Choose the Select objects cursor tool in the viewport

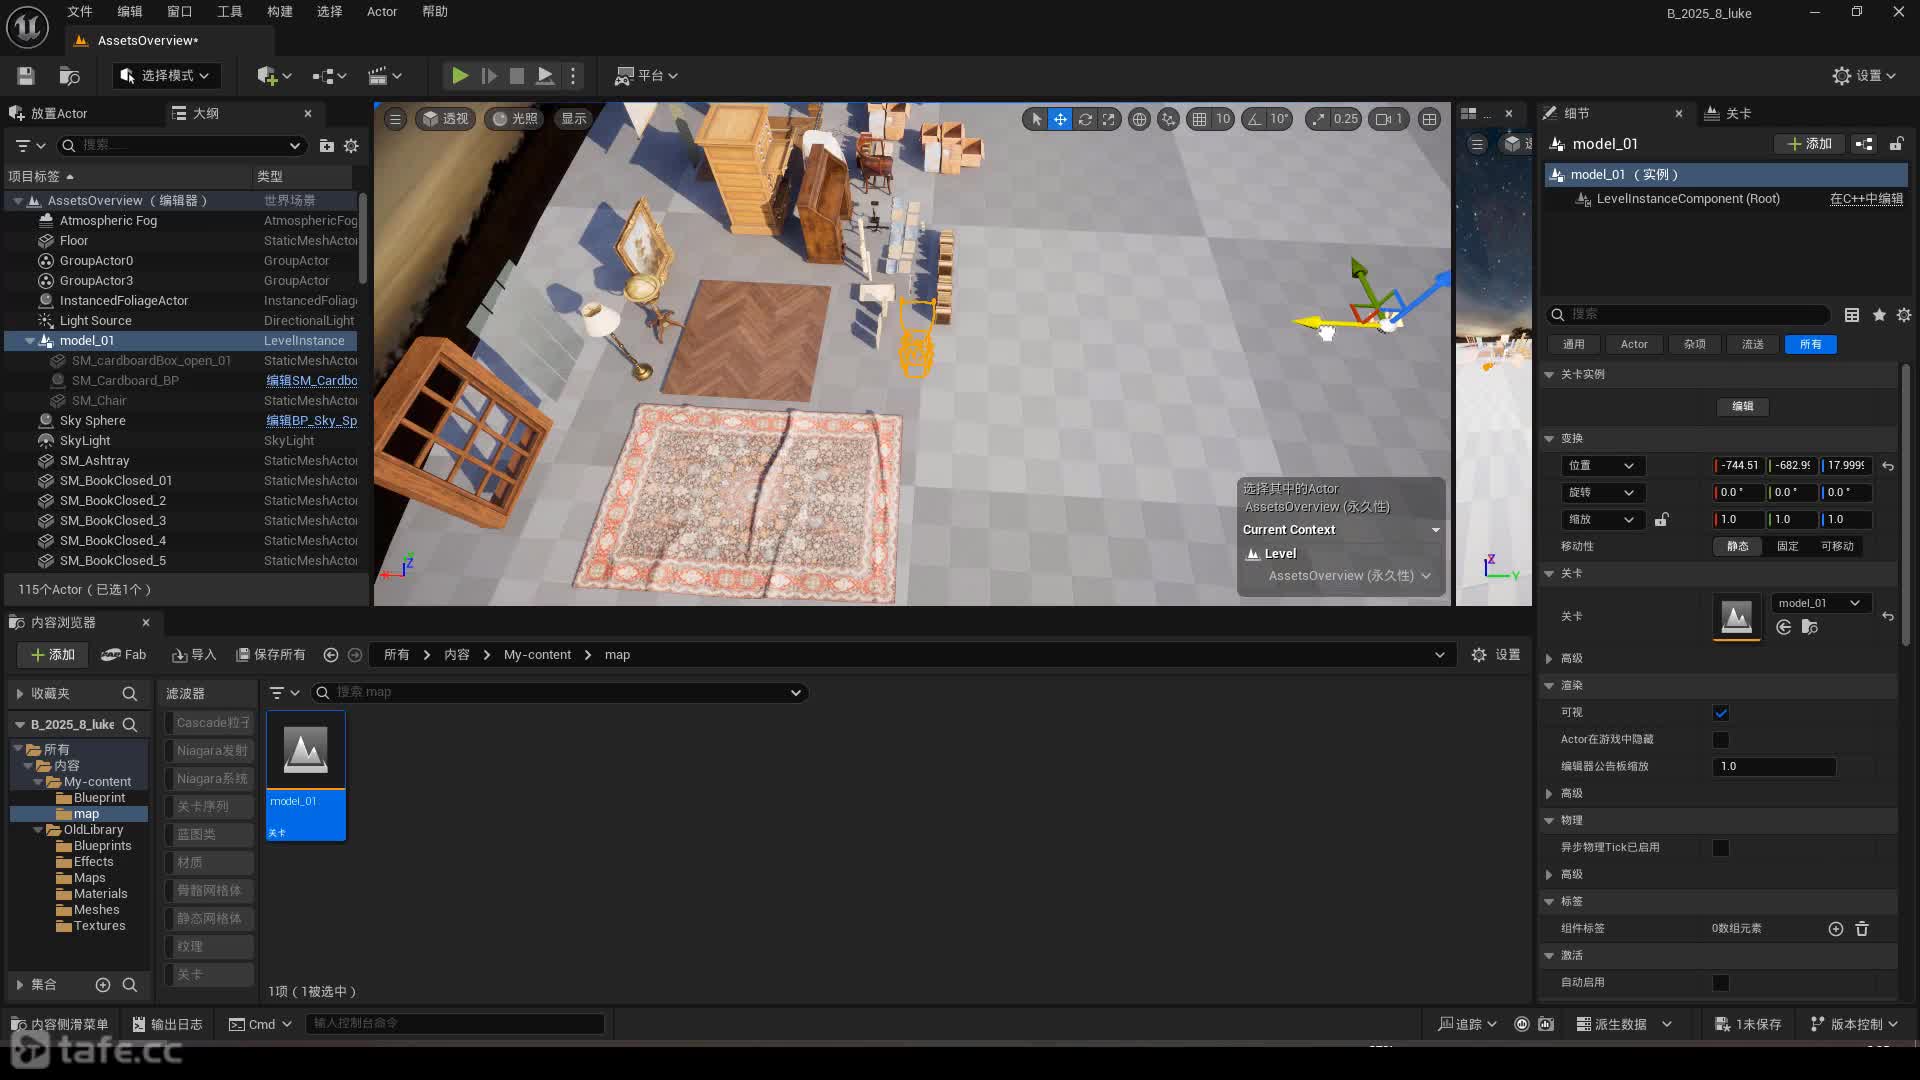pyautogui.click(x=1036, y=119)
